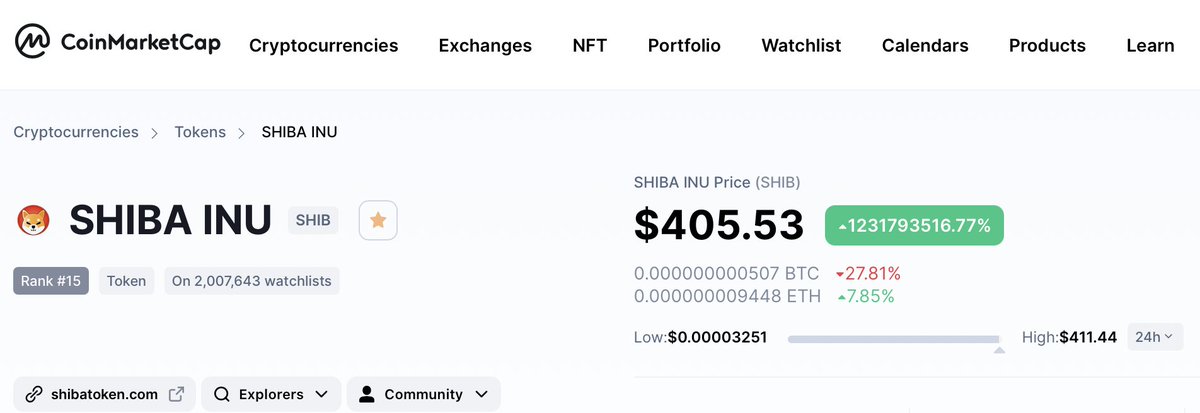This screenshot has width=1200, height=413.
Task: Click the red 27.81% change
Action: pos(868,273)
